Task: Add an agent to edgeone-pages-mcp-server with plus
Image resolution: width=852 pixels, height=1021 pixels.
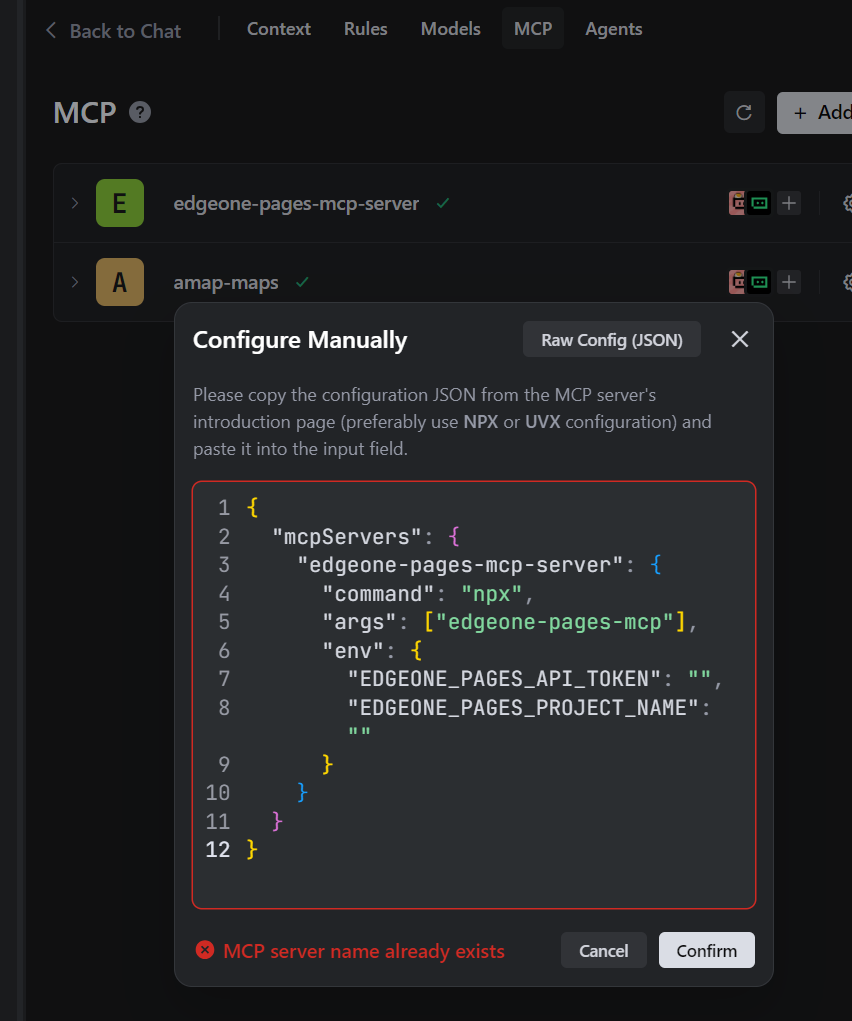Action: [x=789, y=203]
